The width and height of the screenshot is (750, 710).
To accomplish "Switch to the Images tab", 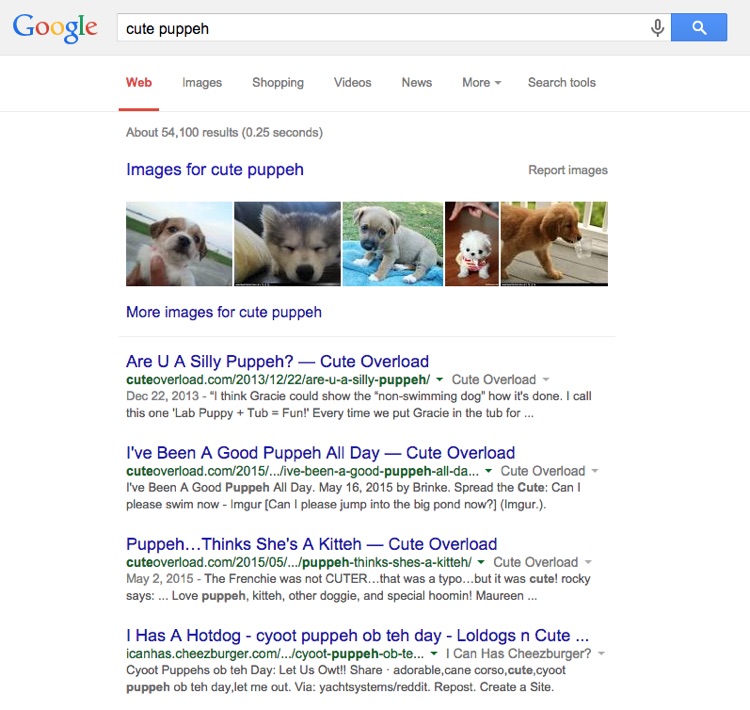I will point(202,82).
